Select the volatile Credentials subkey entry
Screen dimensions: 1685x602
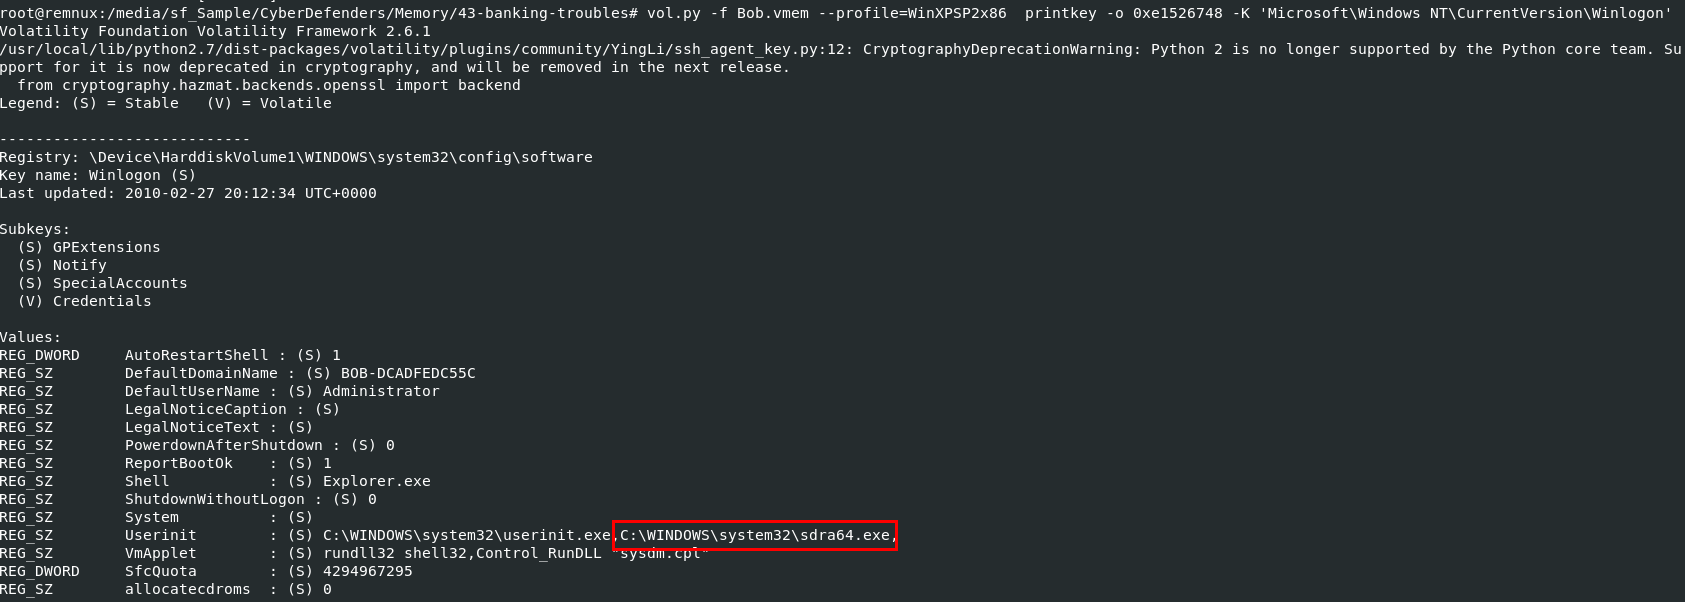(x=102, y=301)
